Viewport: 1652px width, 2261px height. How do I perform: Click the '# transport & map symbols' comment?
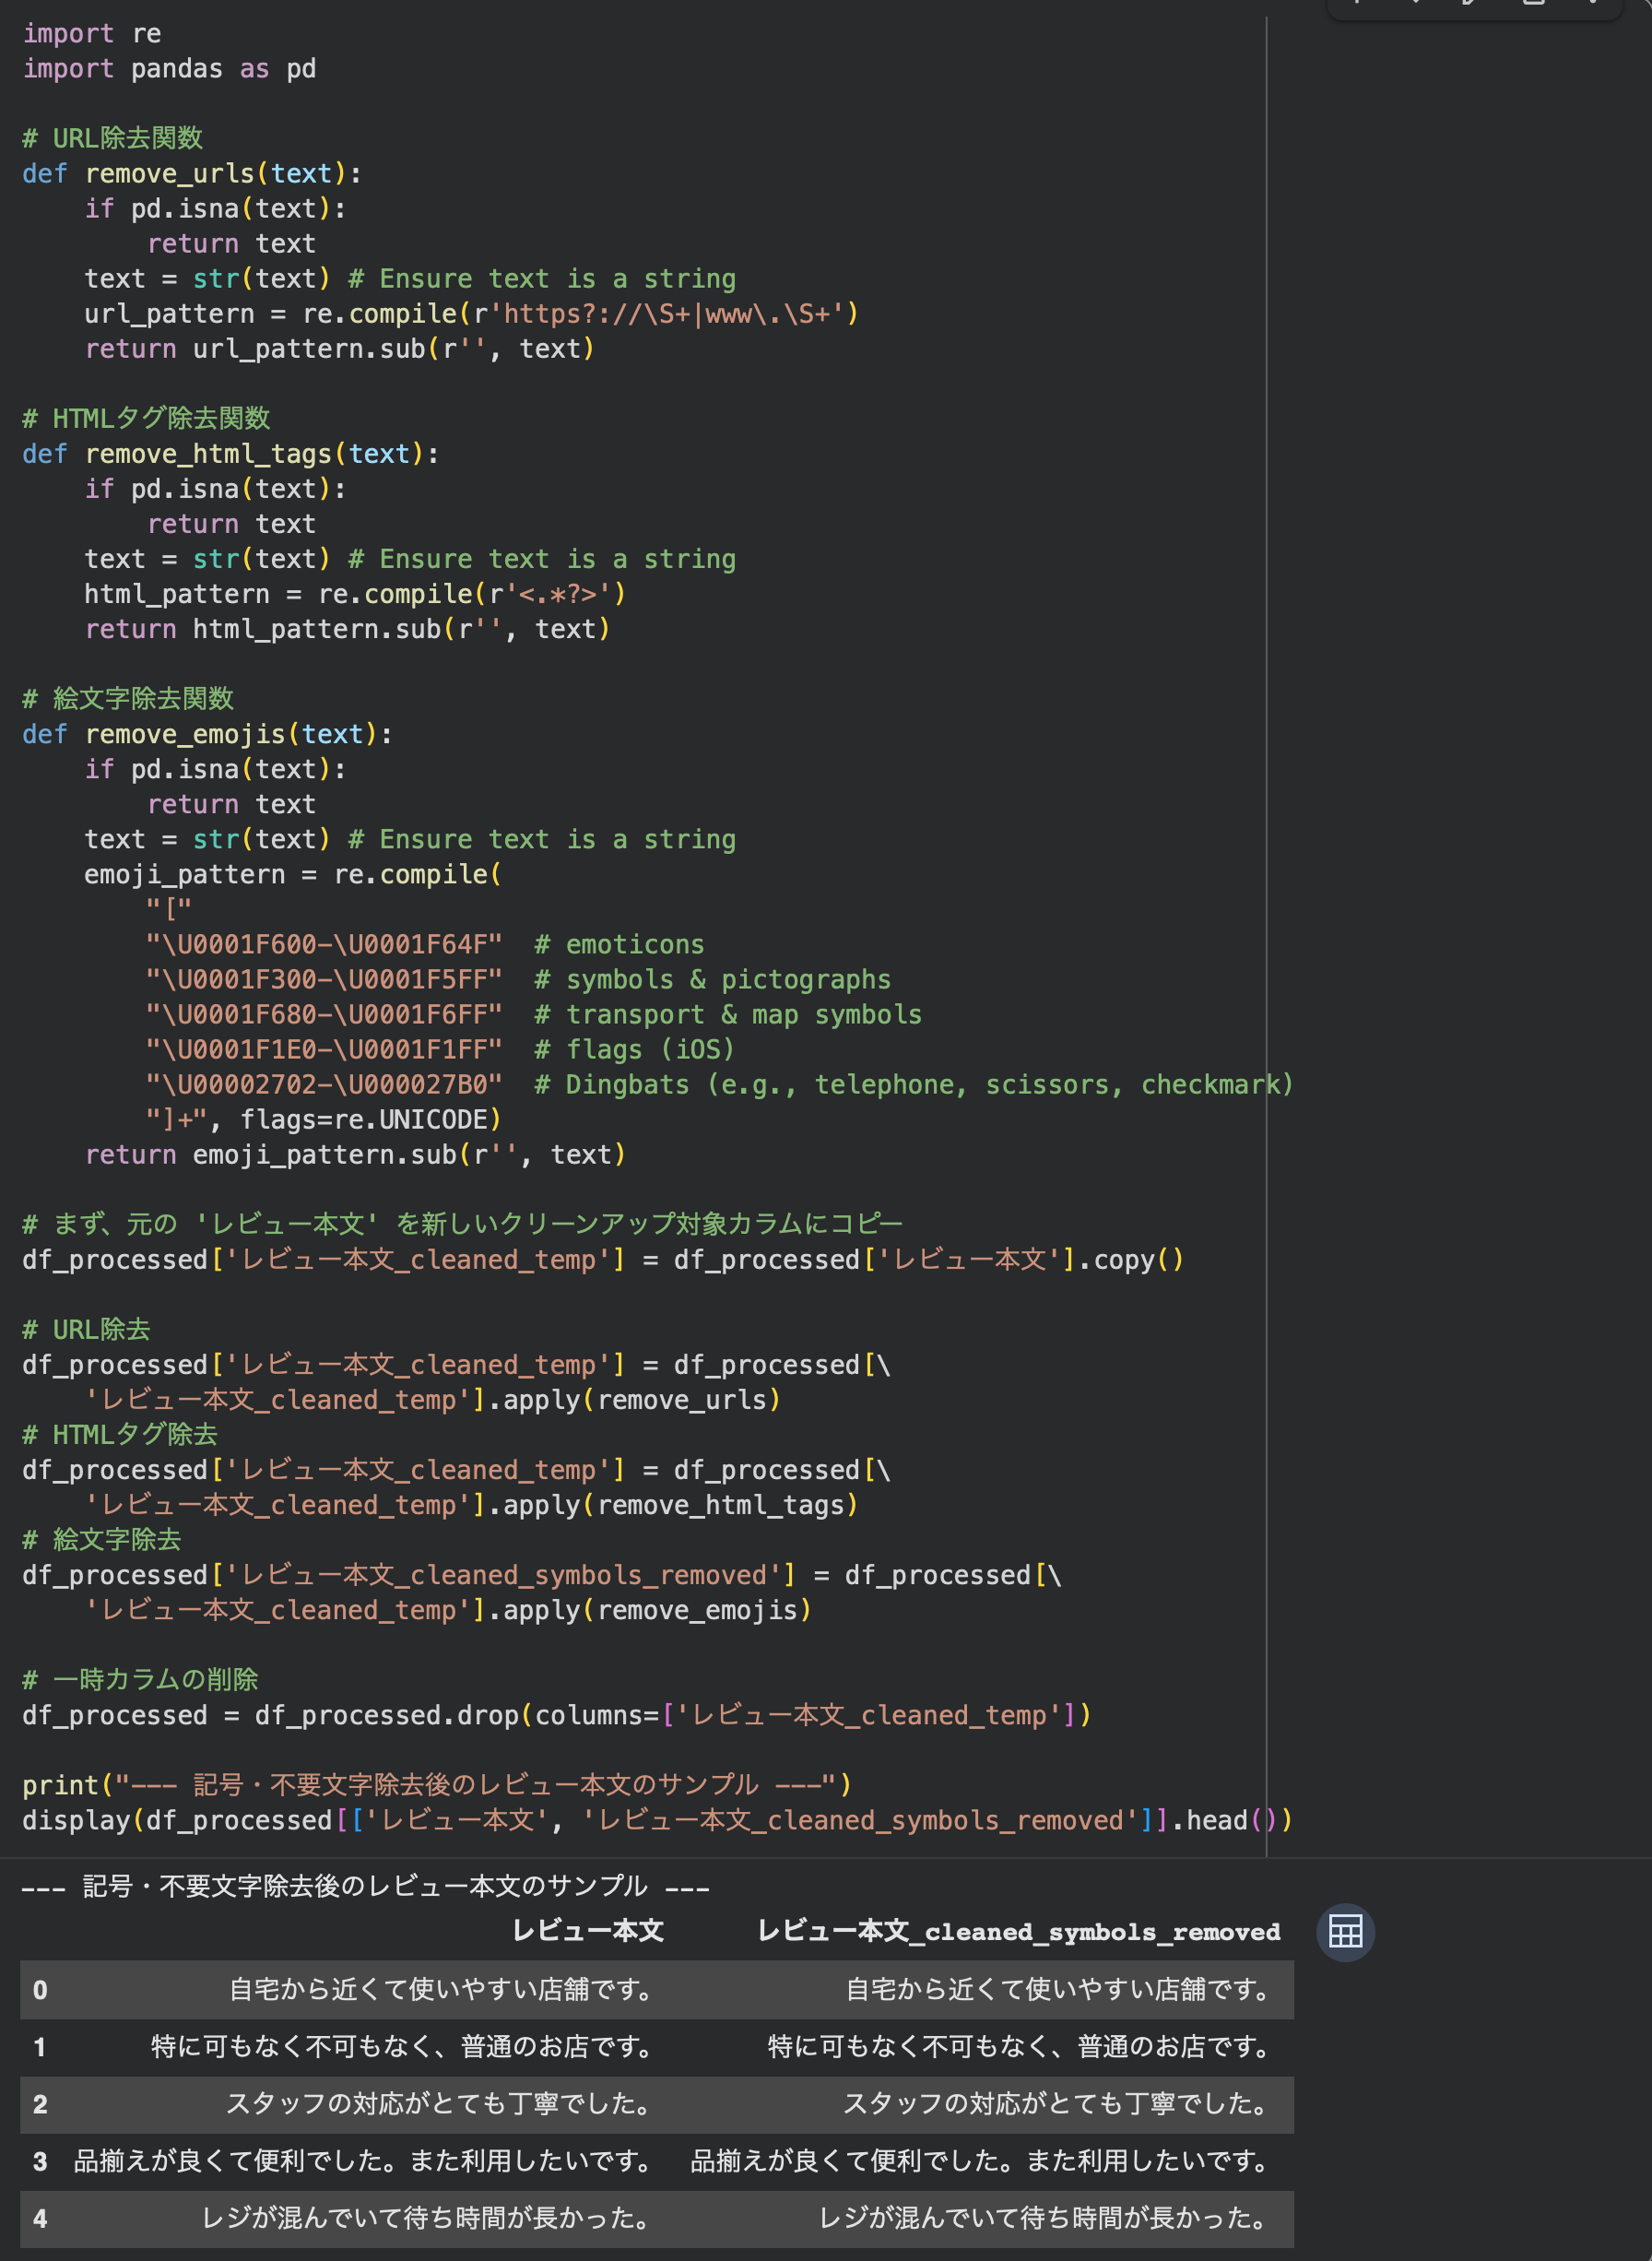[x=728, y=1014]
